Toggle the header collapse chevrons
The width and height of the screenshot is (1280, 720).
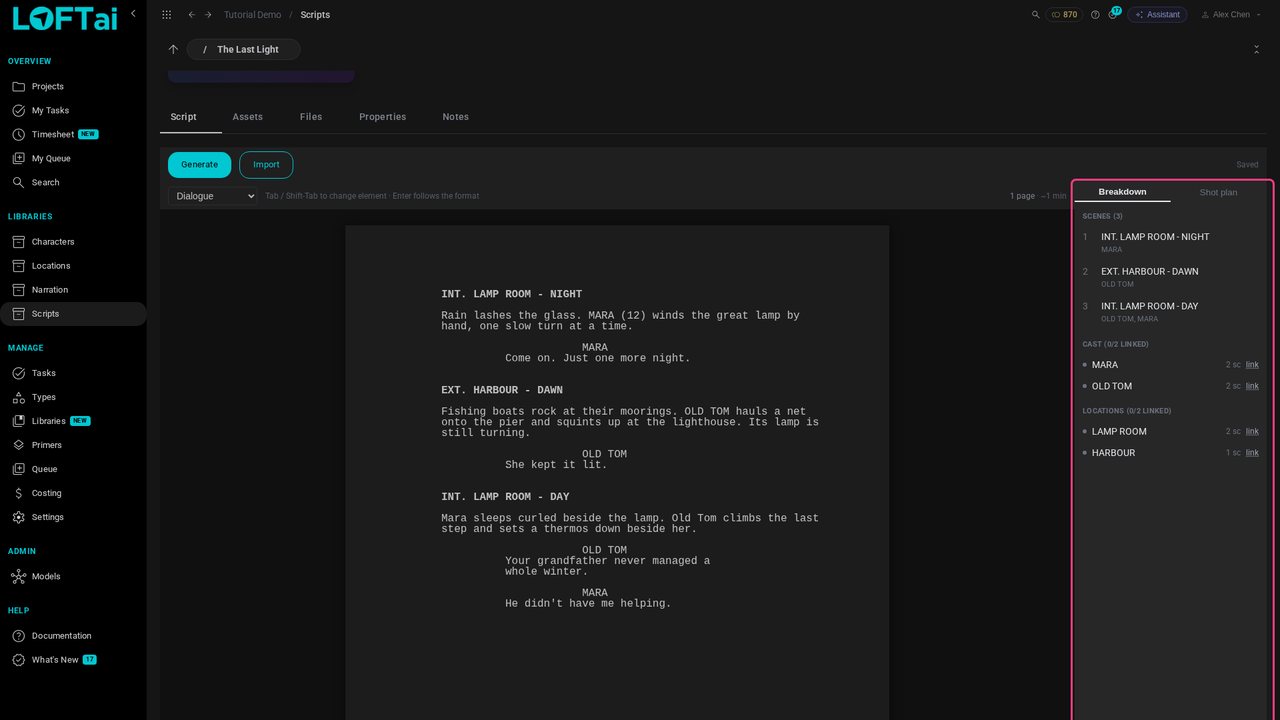1257,49
